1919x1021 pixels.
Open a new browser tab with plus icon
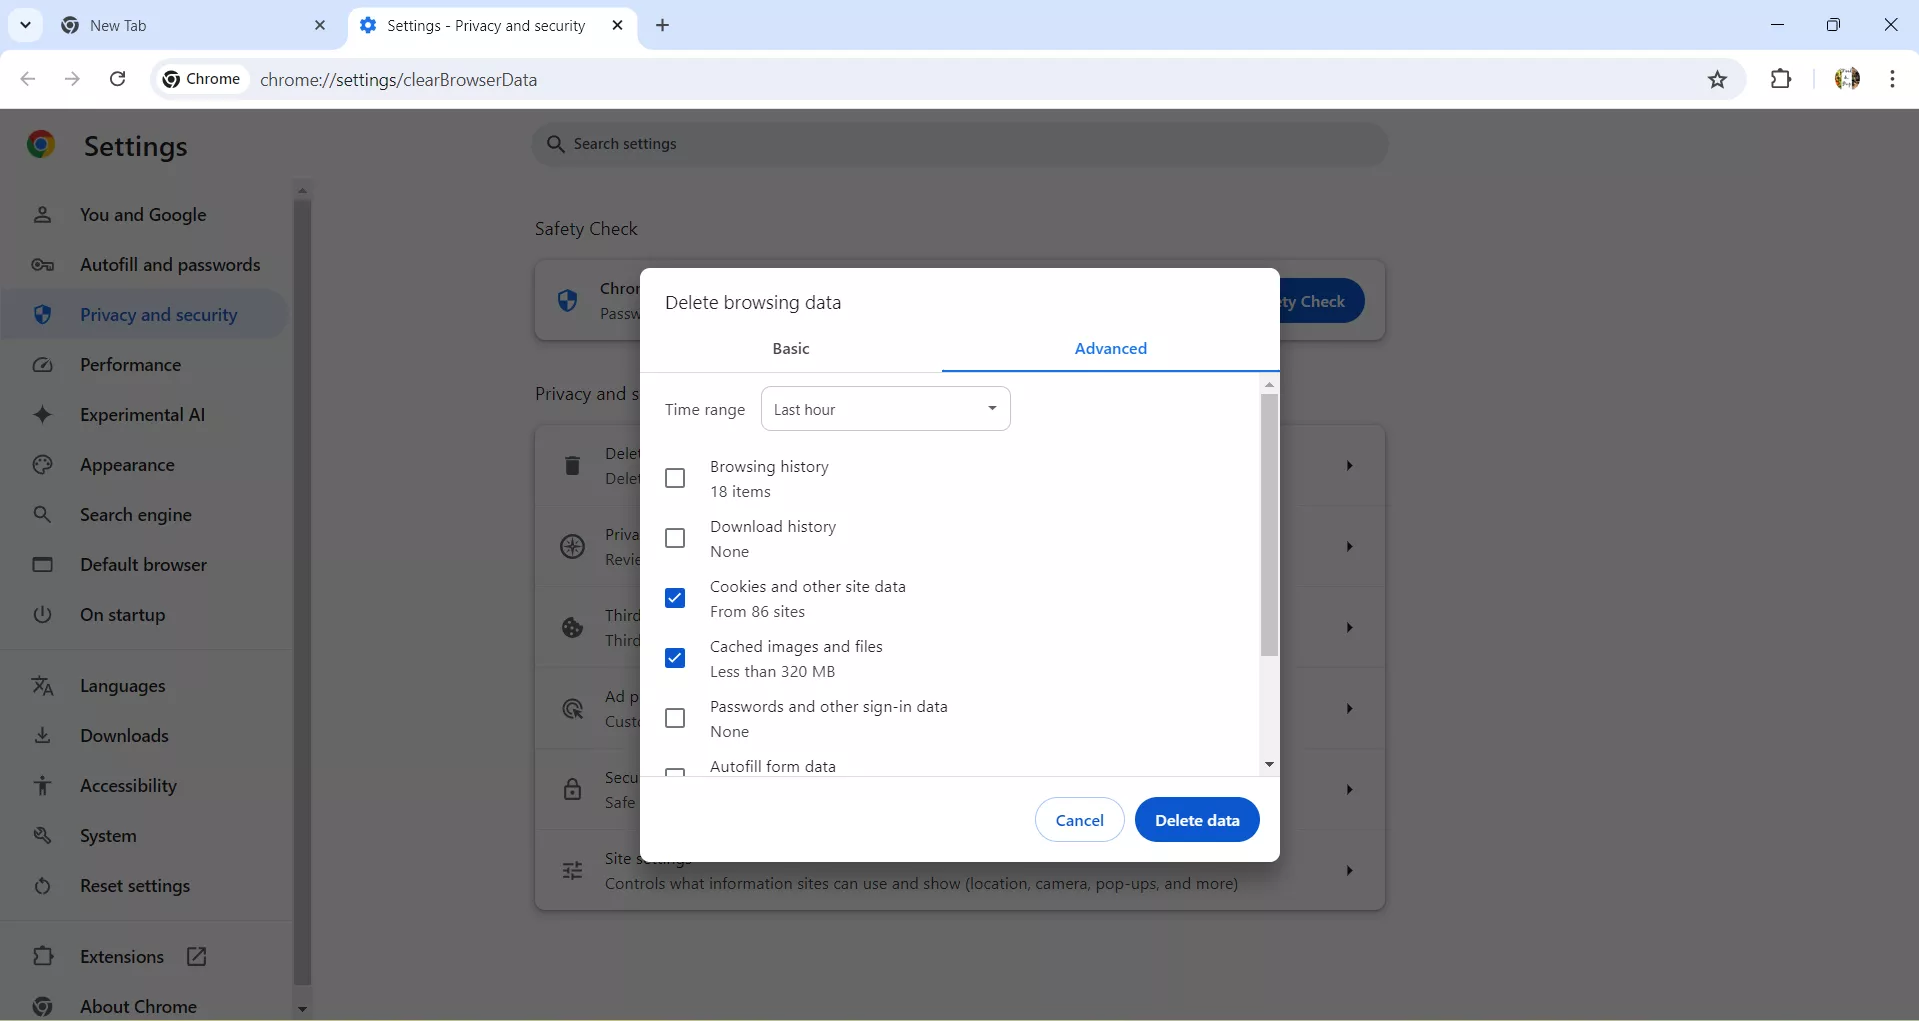(x=663, y=26)
